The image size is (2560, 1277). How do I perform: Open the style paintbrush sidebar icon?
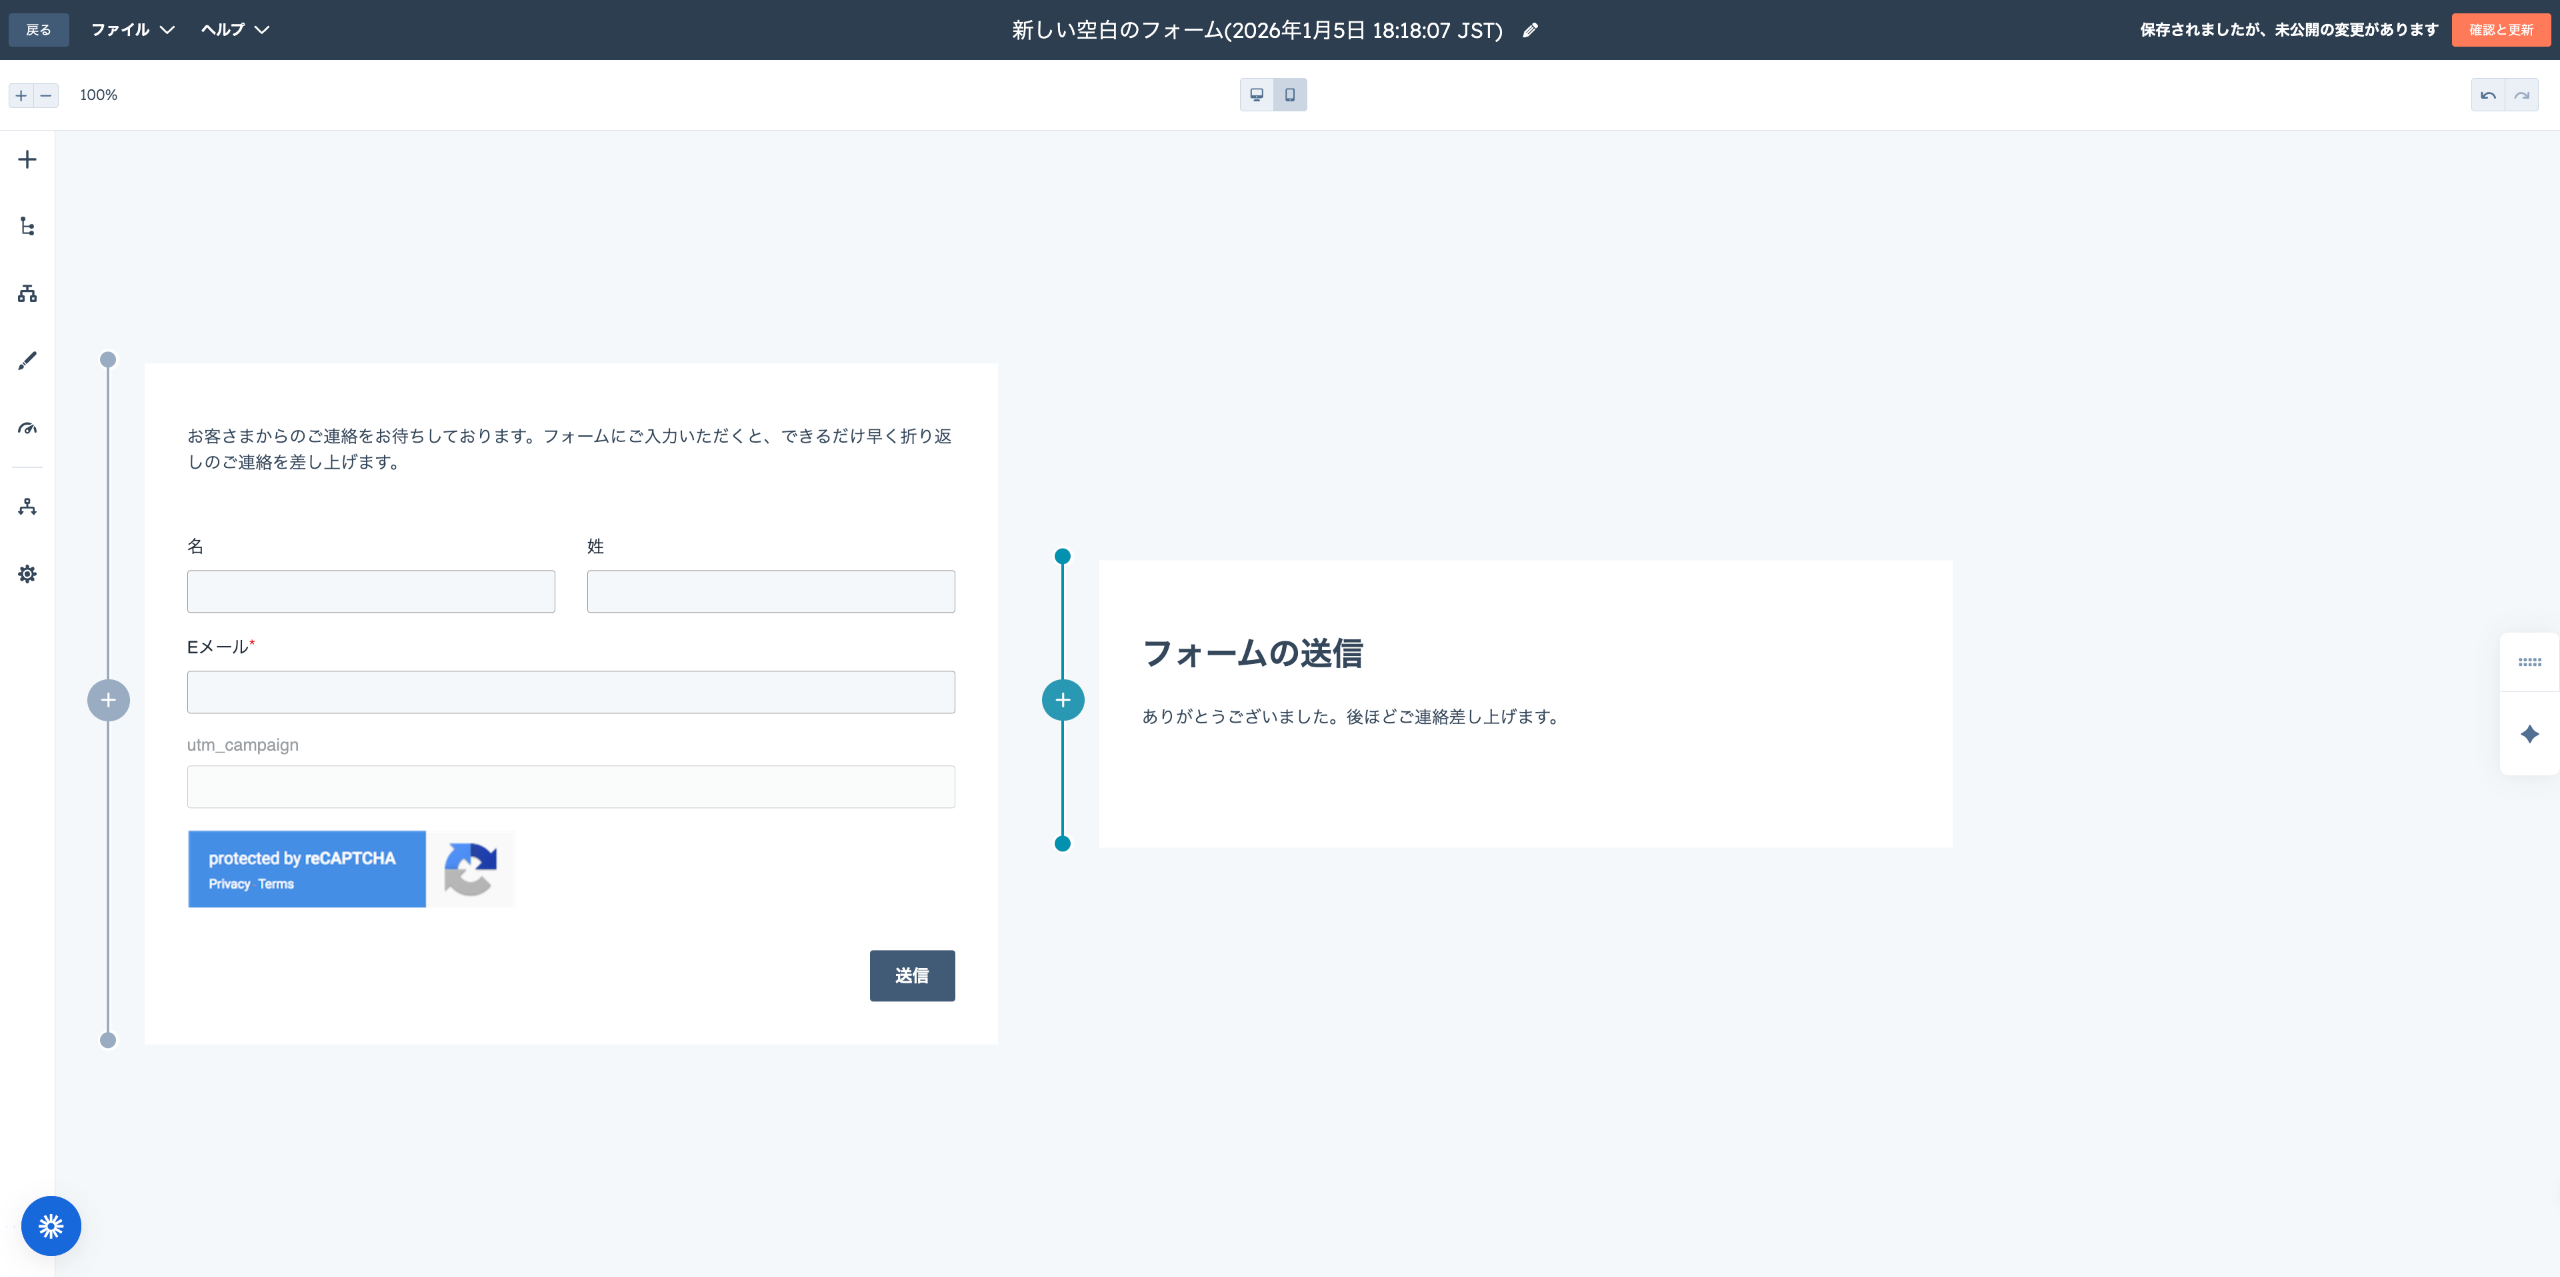click(x=27, y=361)
